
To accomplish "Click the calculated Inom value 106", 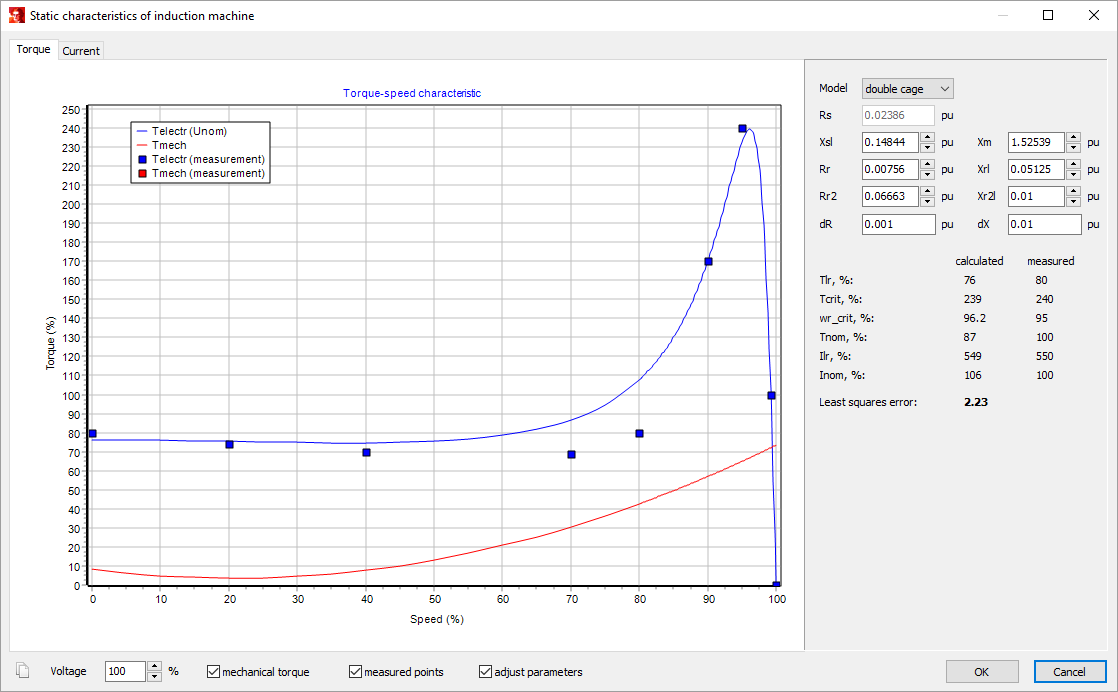I will pyautogui.click(x=973, y=375).
